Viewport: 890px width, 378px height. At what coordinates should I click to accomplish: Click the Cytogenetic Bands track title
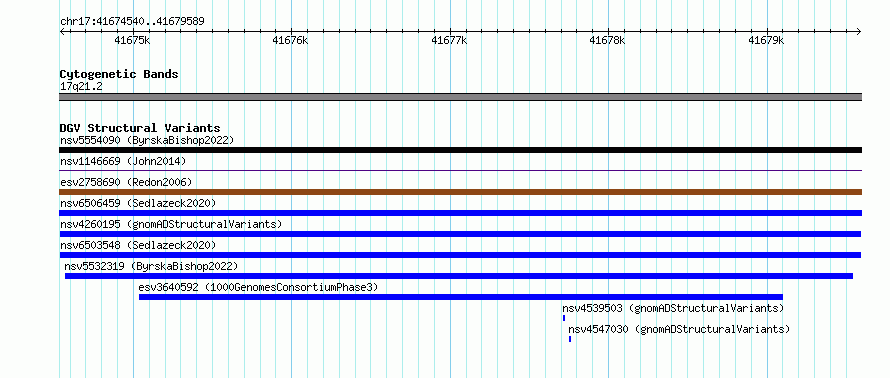pyautogui.click(x=119, y=74)
